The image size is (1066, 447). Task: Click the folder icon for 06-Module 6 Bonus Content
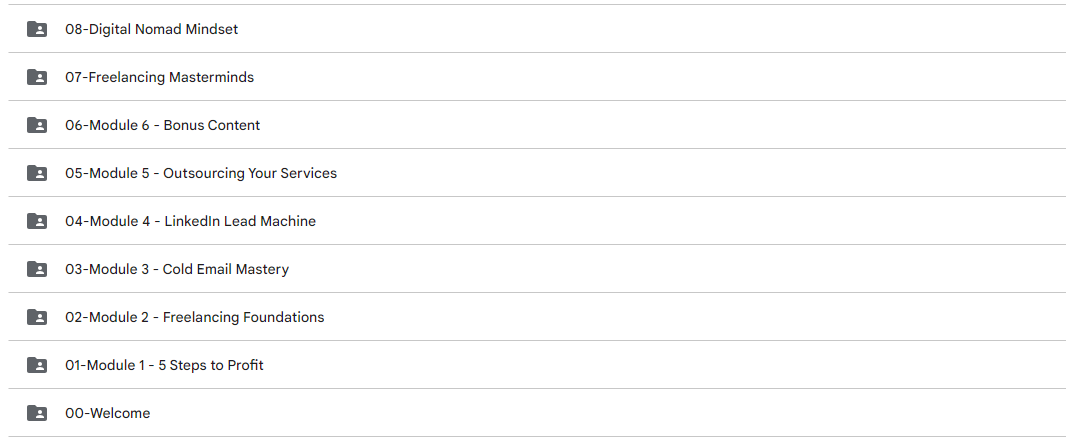[x=37, y=125]
